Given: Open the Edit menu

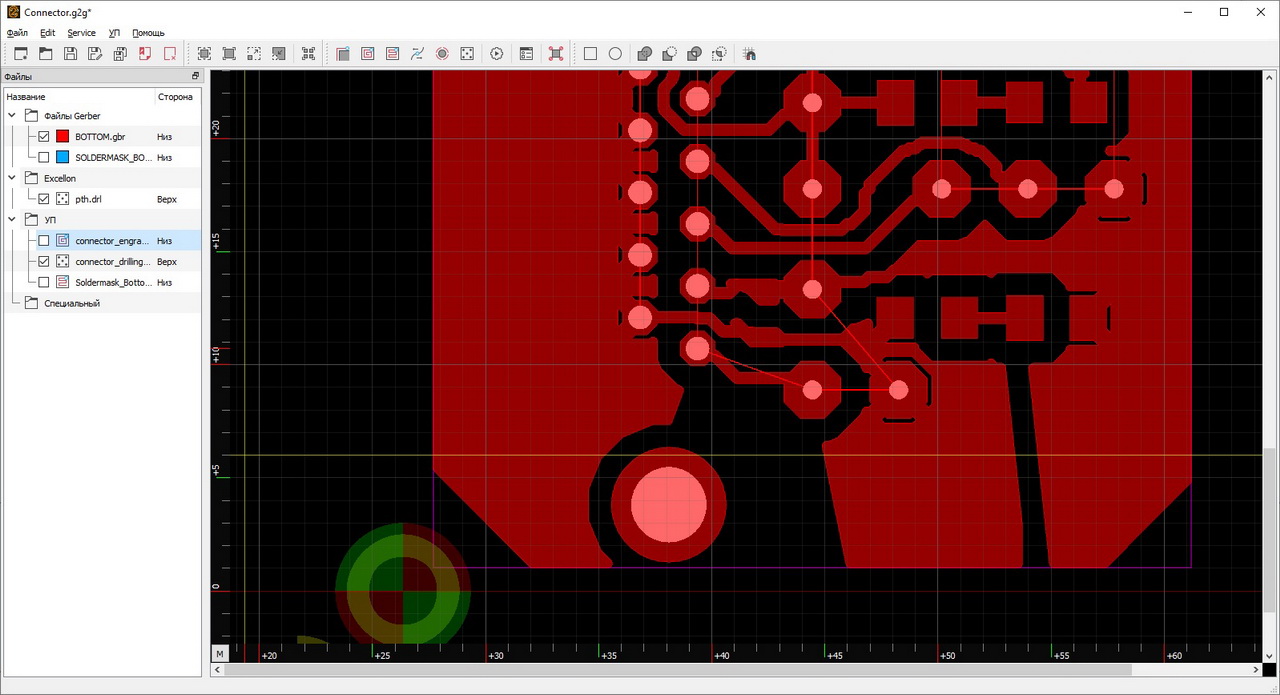Looking at the screenshot, I should [x=48, y=33].
